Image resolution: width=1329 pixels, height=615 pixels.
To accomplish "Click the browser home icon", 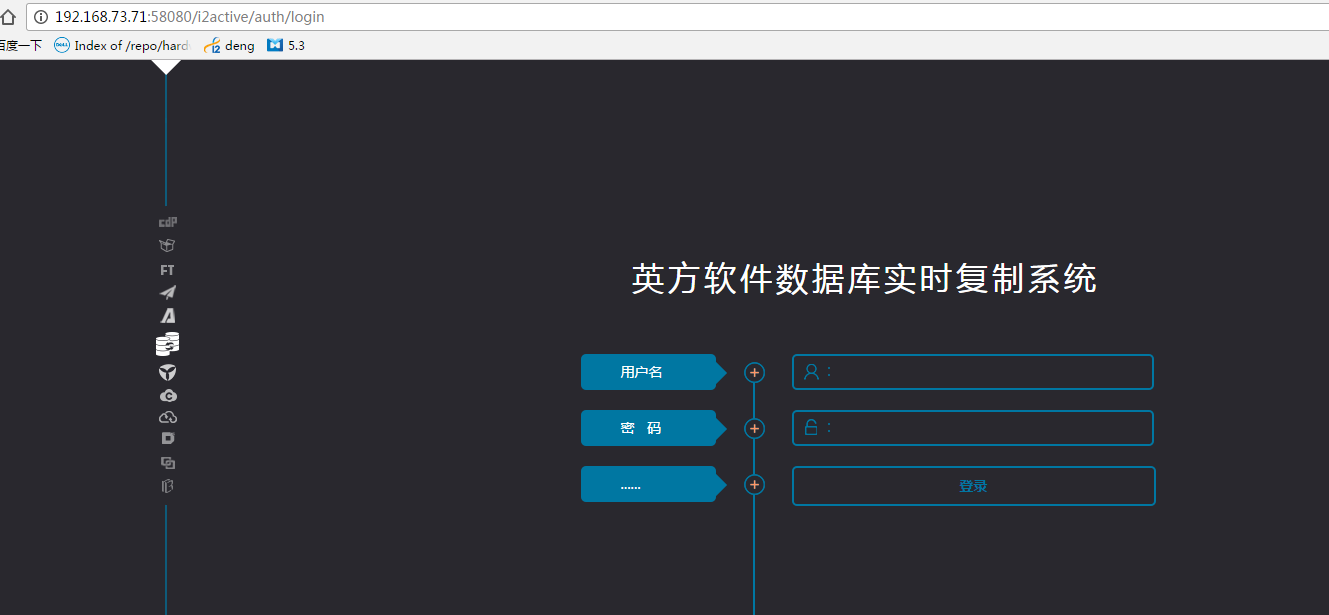I will [x=8, y=17].
